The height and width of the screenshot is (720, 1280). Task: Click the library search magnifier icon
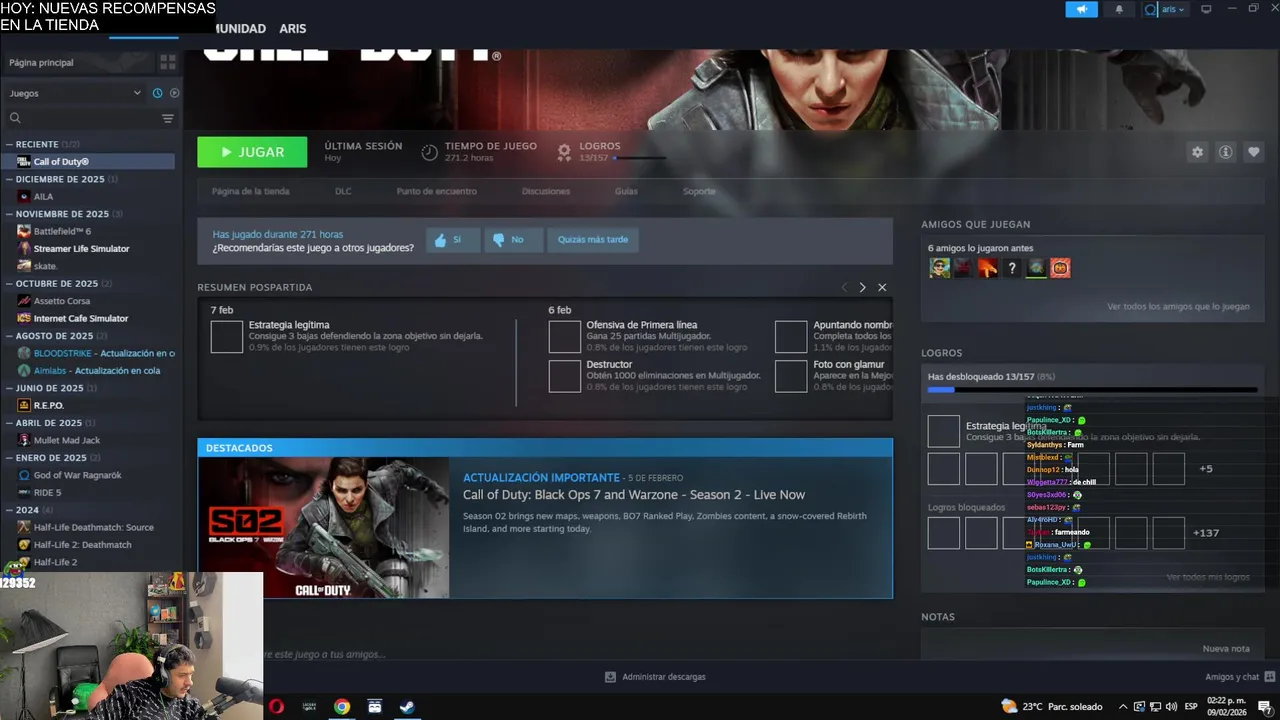click(x=15, y=118)
